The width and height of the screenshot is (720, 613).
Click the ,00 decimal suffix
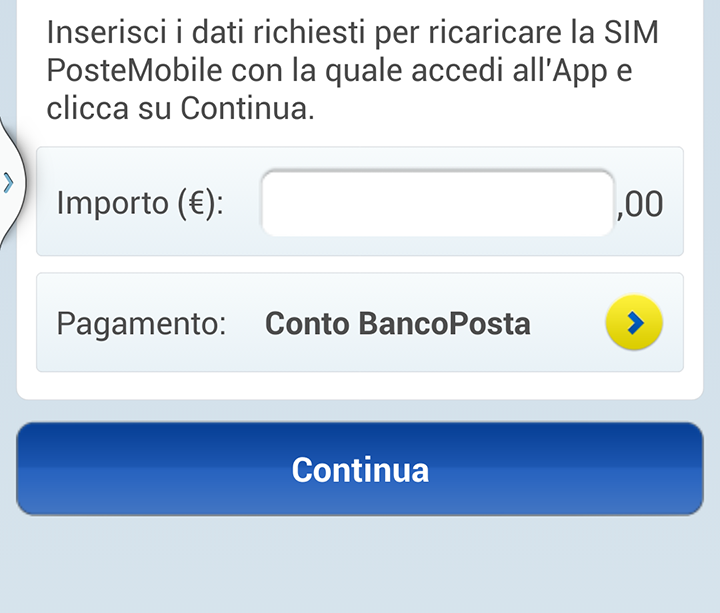pyautogui.click(x=640, y=204)
